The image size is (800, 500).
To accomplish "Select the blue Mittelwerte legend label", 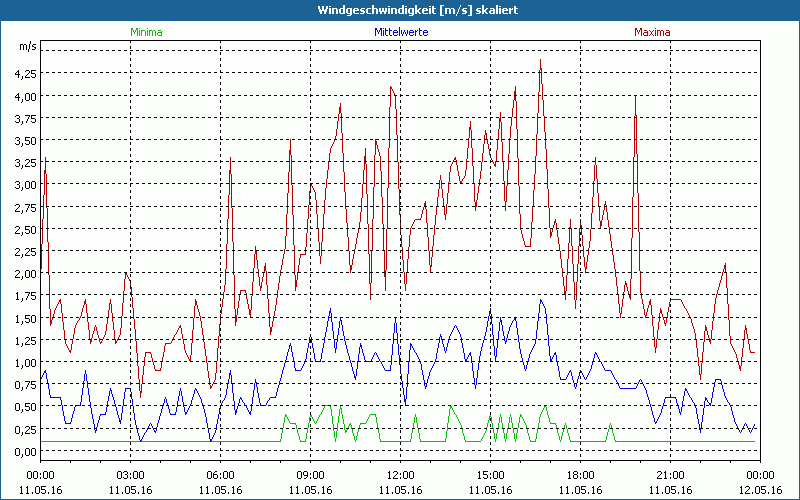I will [x=400, y=32].
